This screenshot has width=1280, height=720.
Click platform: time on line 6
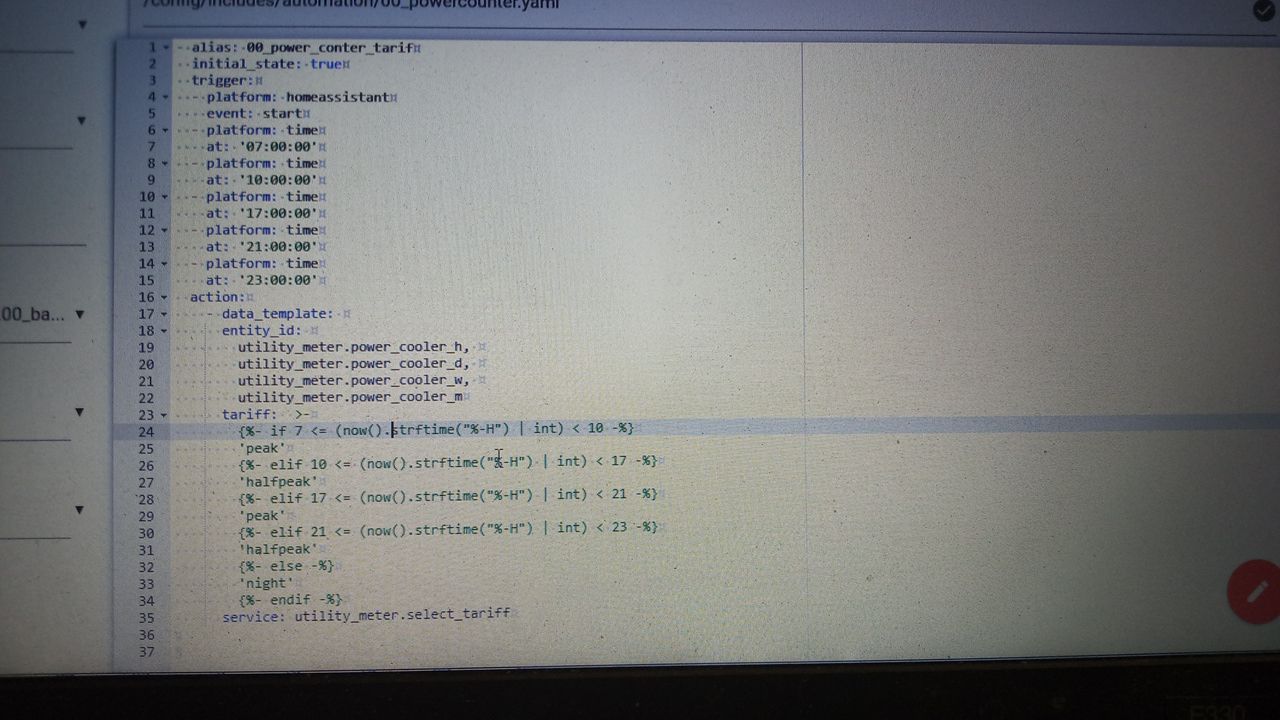pyautogui.click(x=262, y=130)
